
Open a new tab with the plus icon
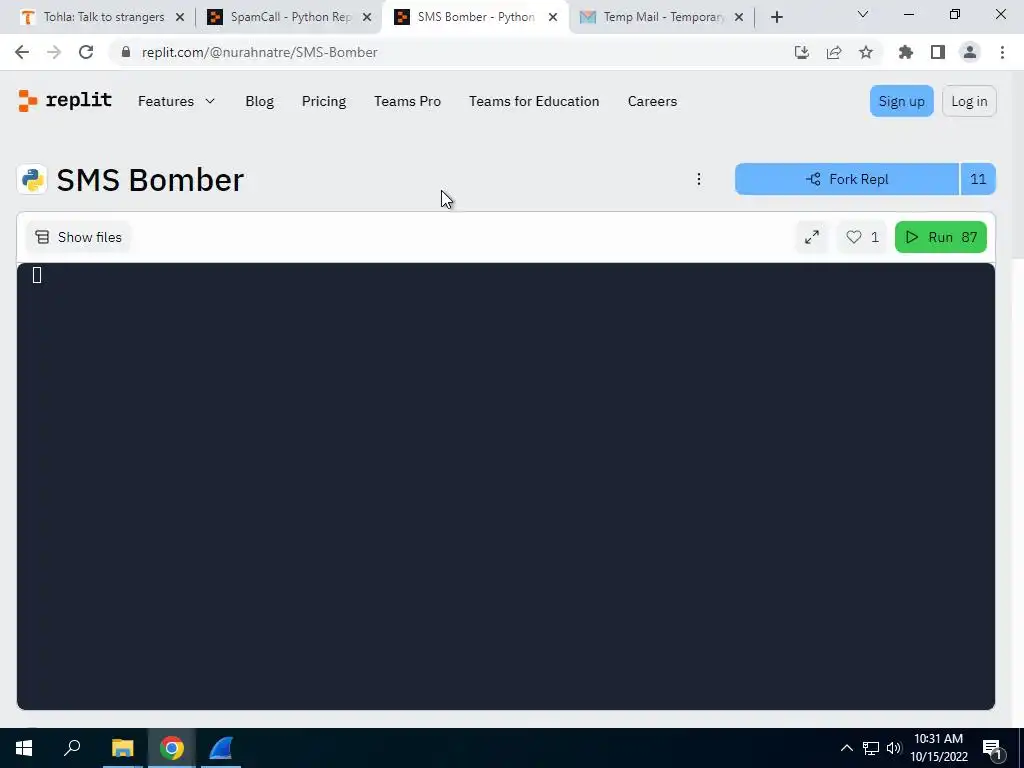point(776,17)
